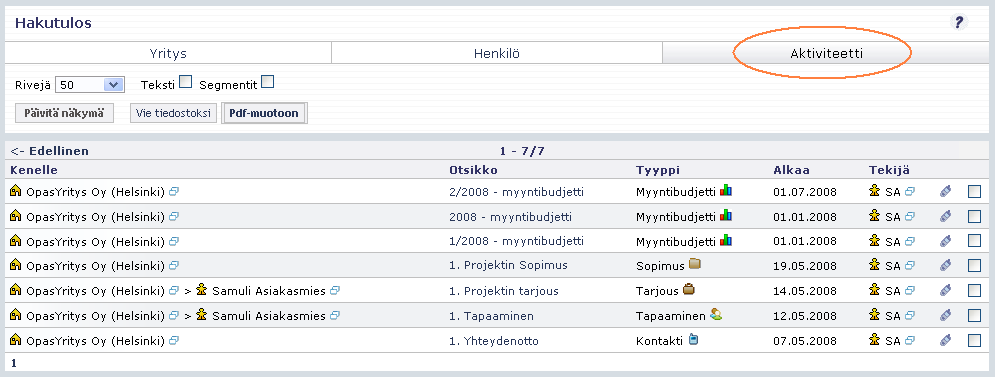Tick the checkbox for 1. Tapaaminen row
Screen dimensions: 995x377
tap(974, 315)
